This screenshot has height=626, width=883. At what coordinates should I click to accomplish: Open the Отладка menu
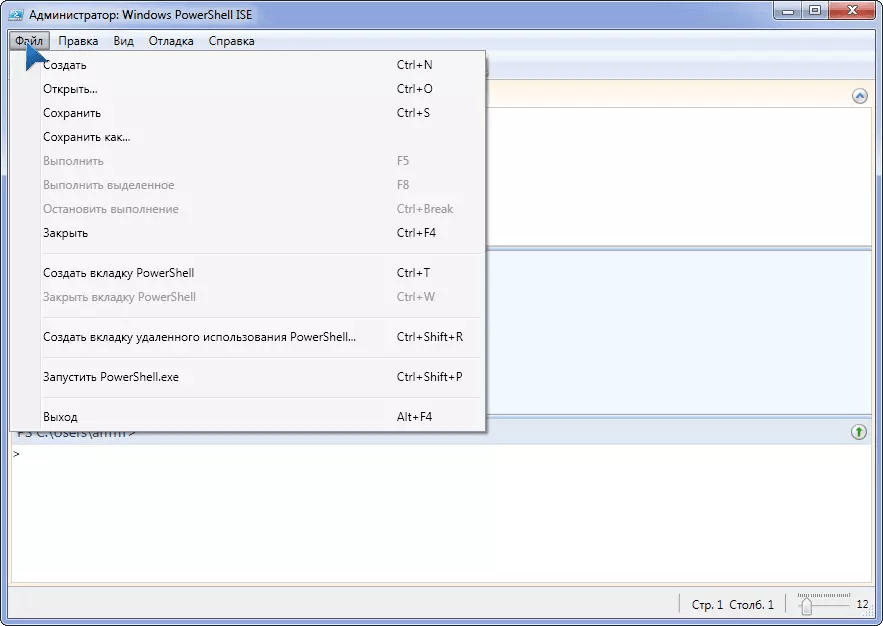(171, 41)
